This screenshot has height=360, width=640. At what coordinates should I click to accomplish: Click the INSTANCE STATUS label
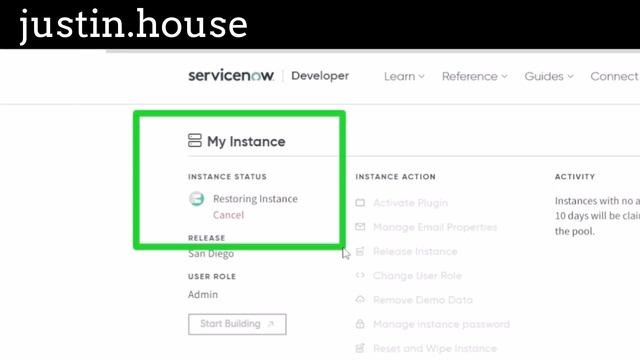pos(227,177)
